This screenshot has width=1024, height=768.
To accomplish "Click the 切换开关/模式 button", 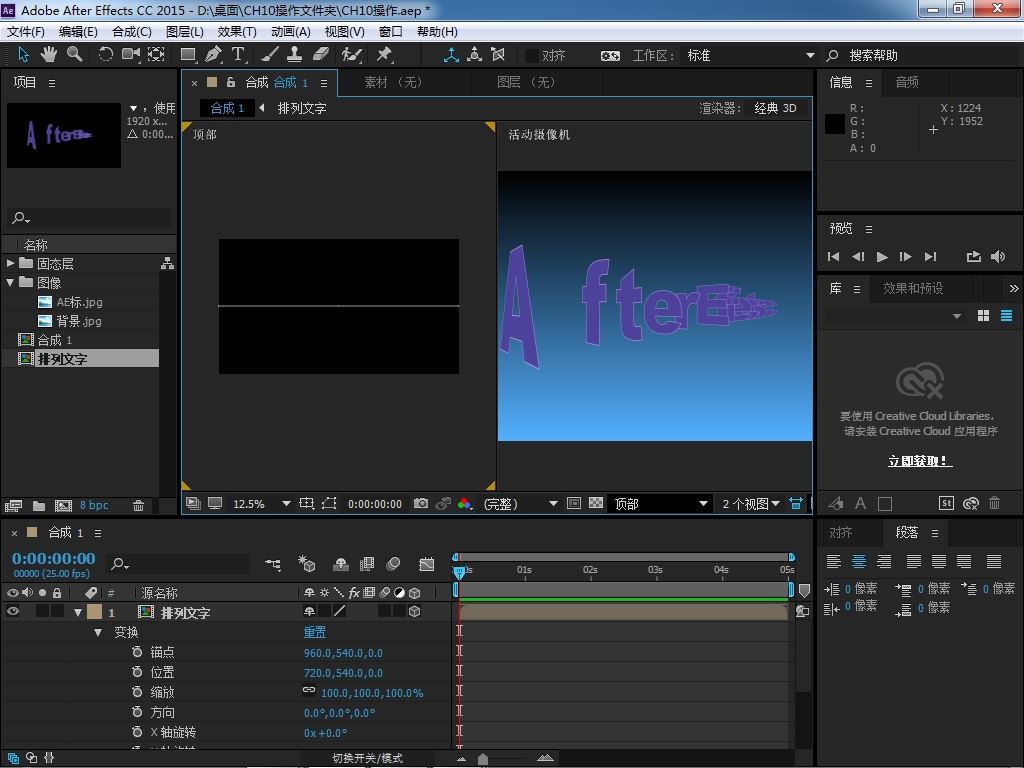I will pos(368,758).
